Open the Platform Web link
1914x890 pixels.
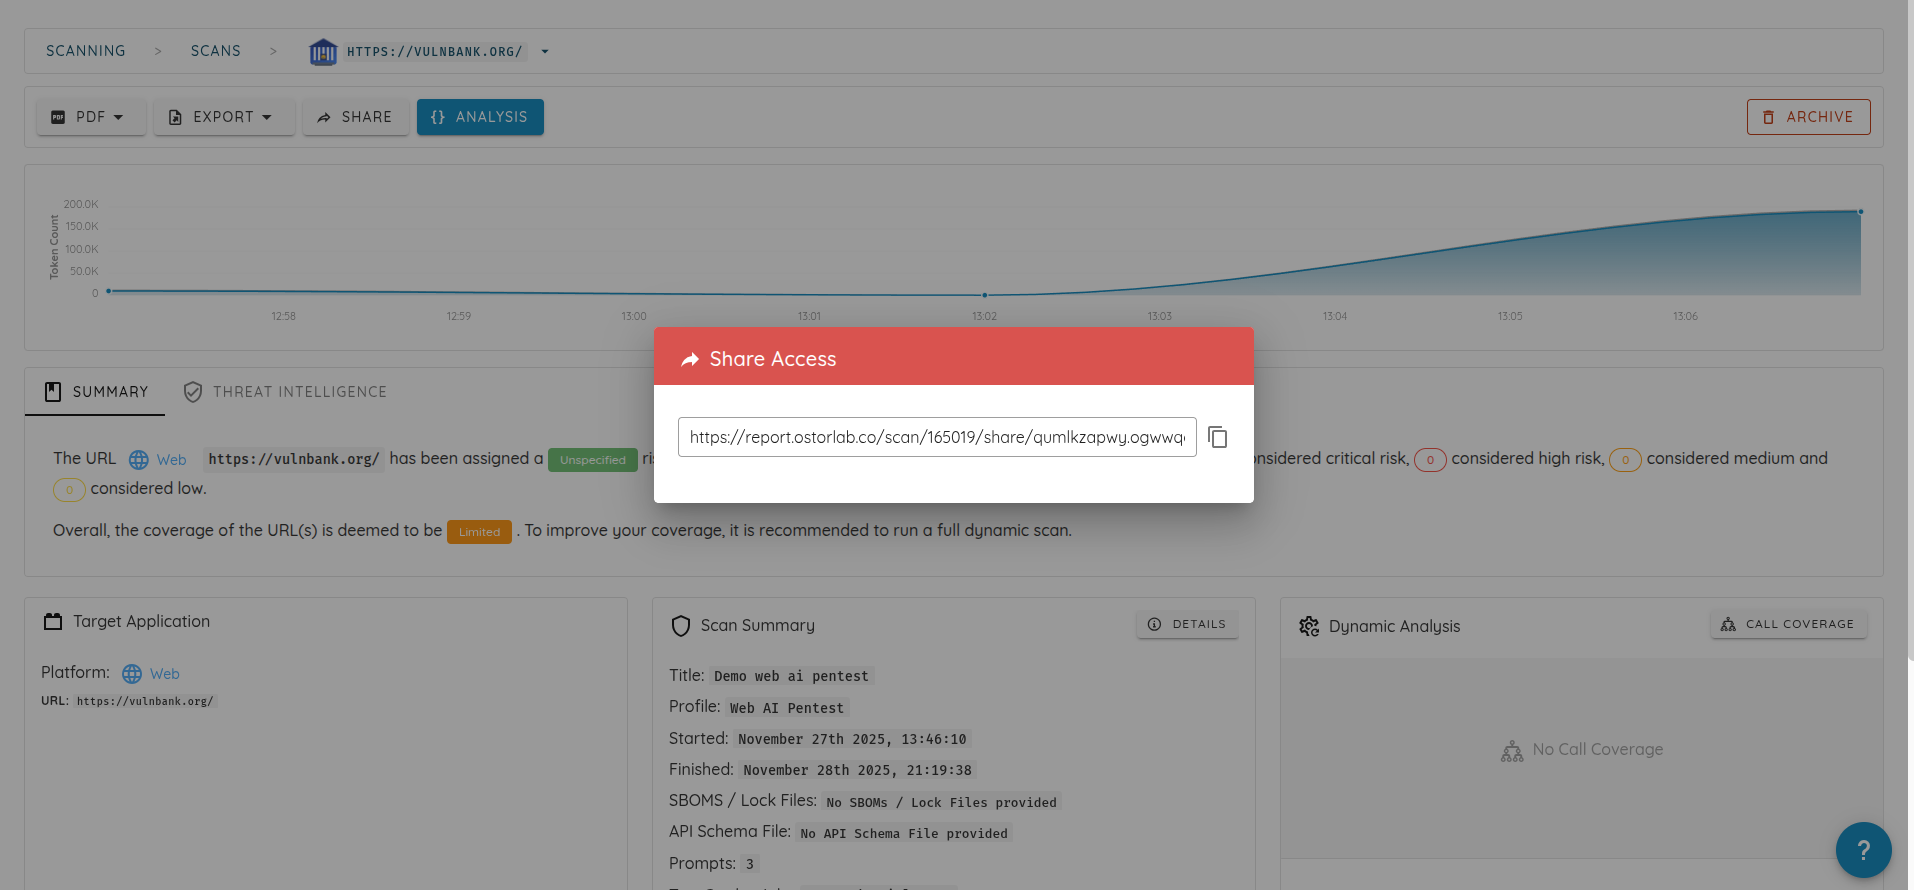tap(165, 674)
